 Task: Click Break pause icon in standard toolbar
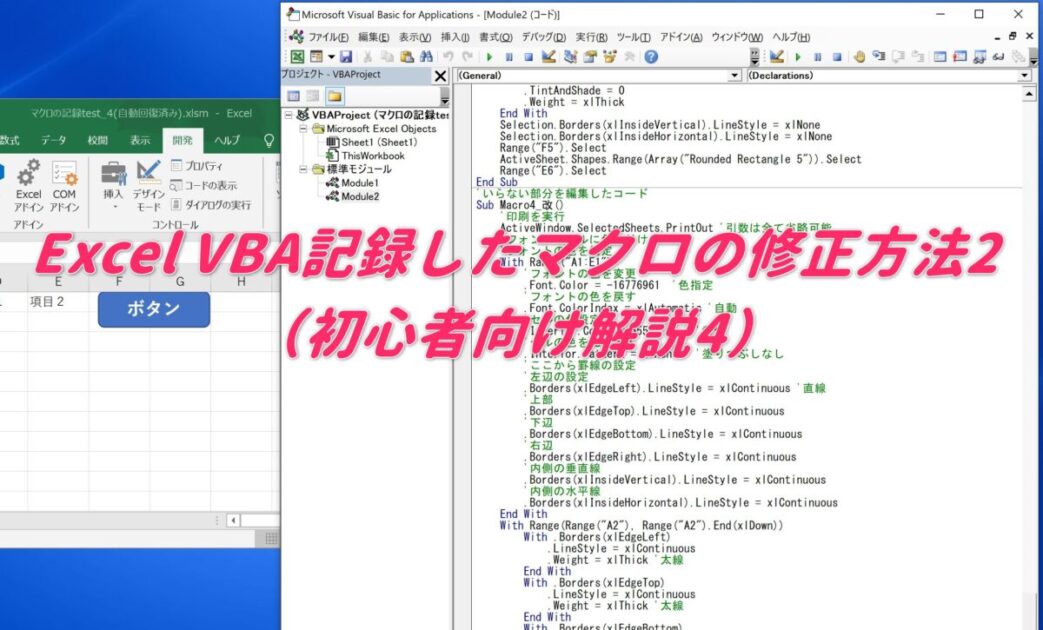pyautogui.click(x=509, y=57)
